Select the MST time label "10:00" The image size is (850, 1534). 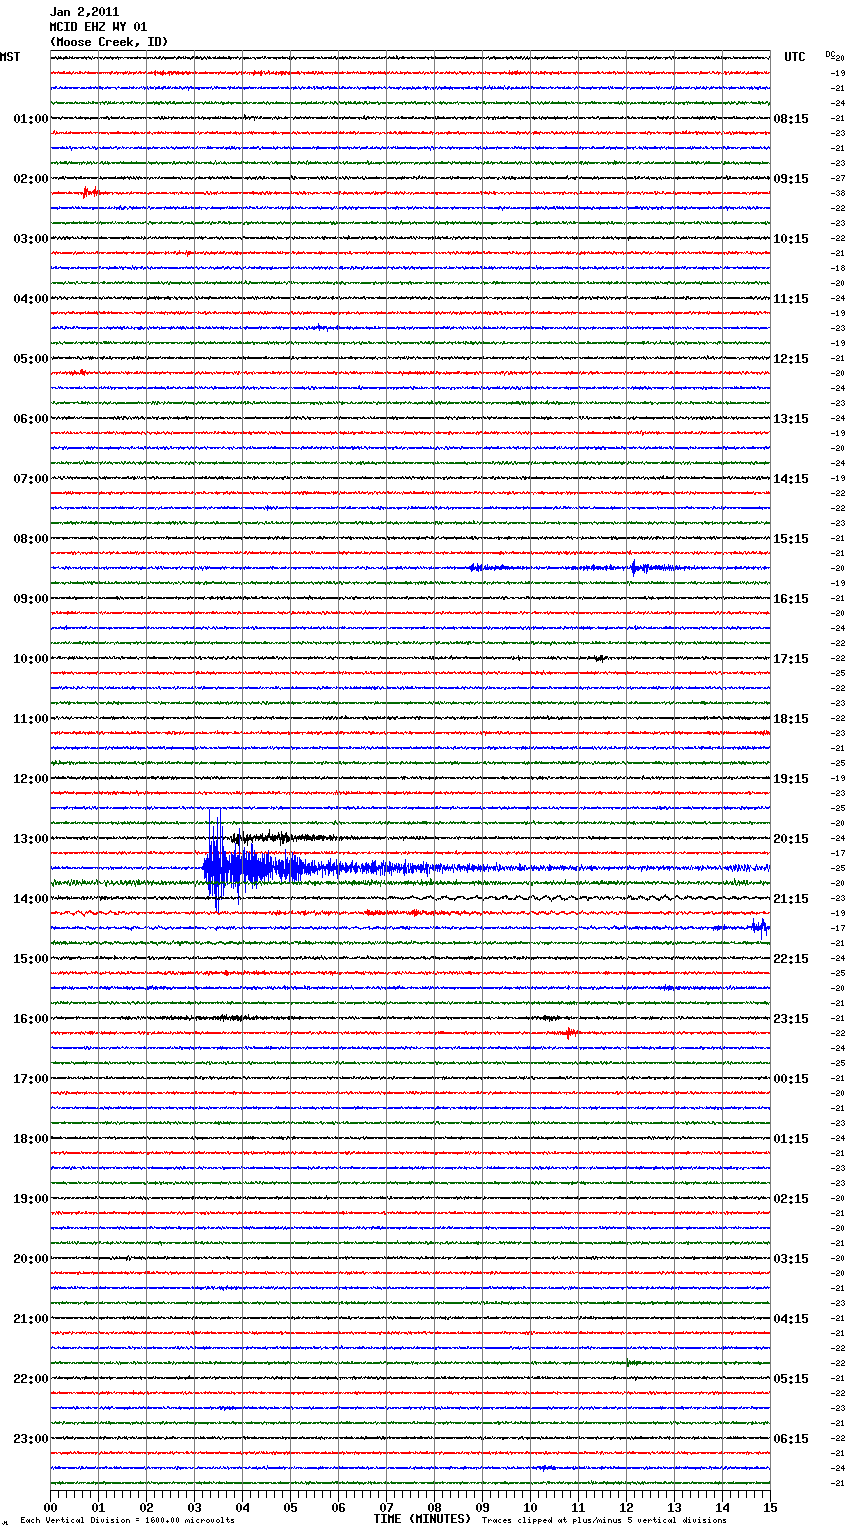[30, 659]
